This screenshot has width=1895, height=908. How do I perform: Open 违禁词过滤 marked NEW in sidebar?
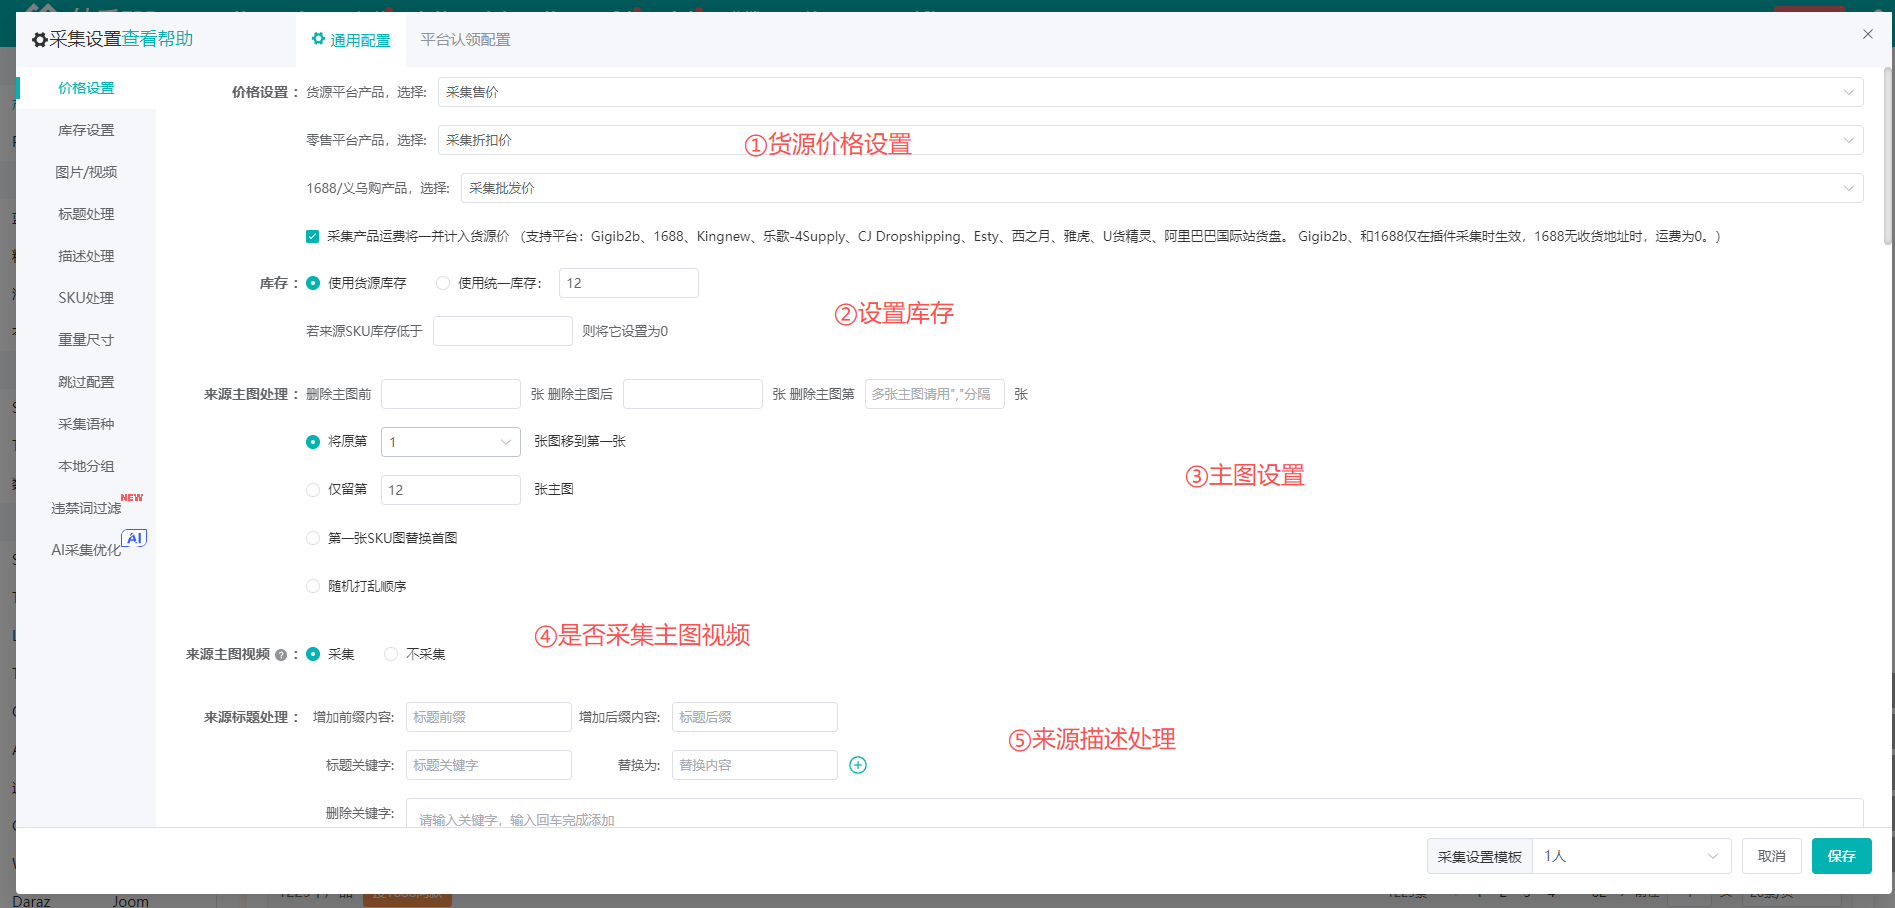[x=87, y=508]
